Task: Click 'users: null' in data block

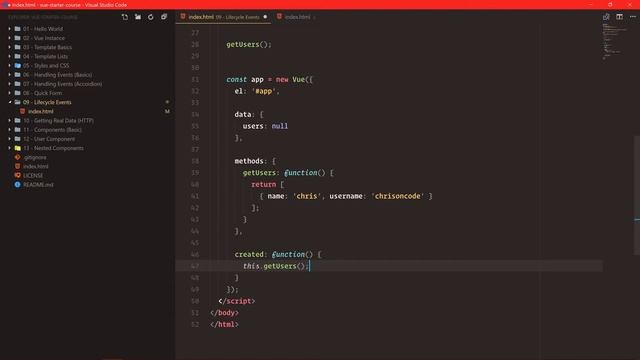Action: click(x=265, y=126)
